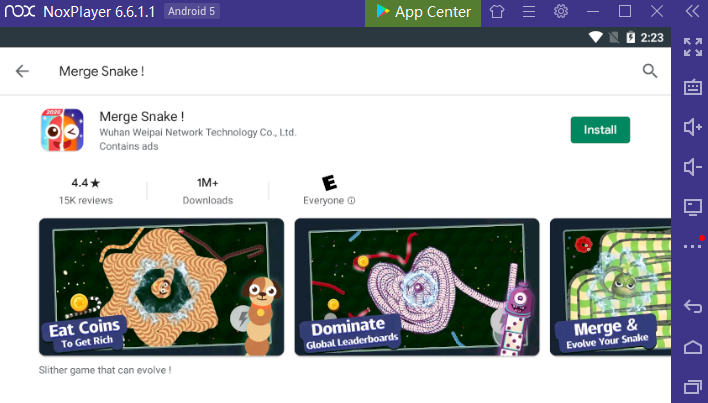Click the sidebar volume up icon
This screenshot has width=708, height=403.
(x=693, y=127)
